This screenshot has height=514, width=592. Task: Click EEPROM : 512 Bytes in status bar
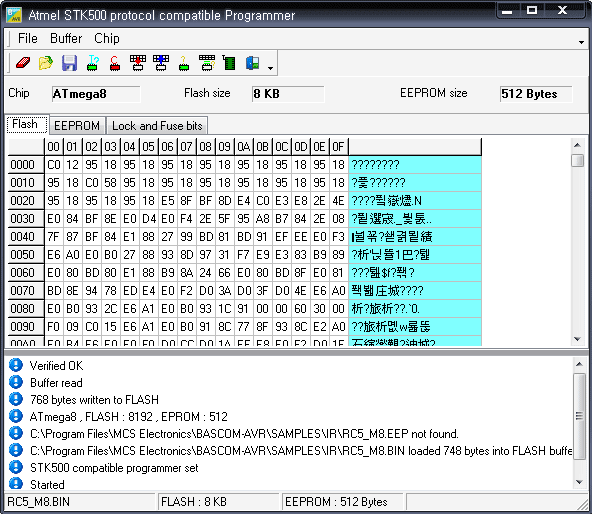336,502
